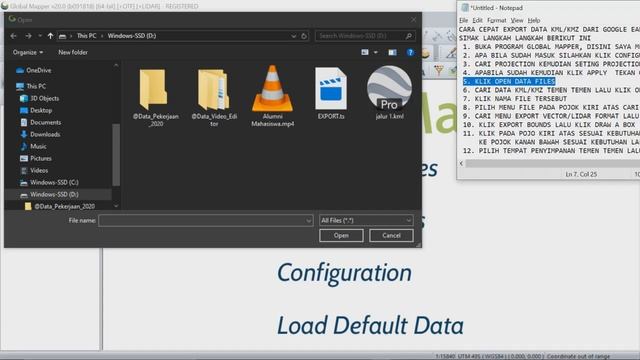This screenshot has width=640, height=360.
Task: Expand the address bar history dropdown
Action: click(x=293, y=36)
